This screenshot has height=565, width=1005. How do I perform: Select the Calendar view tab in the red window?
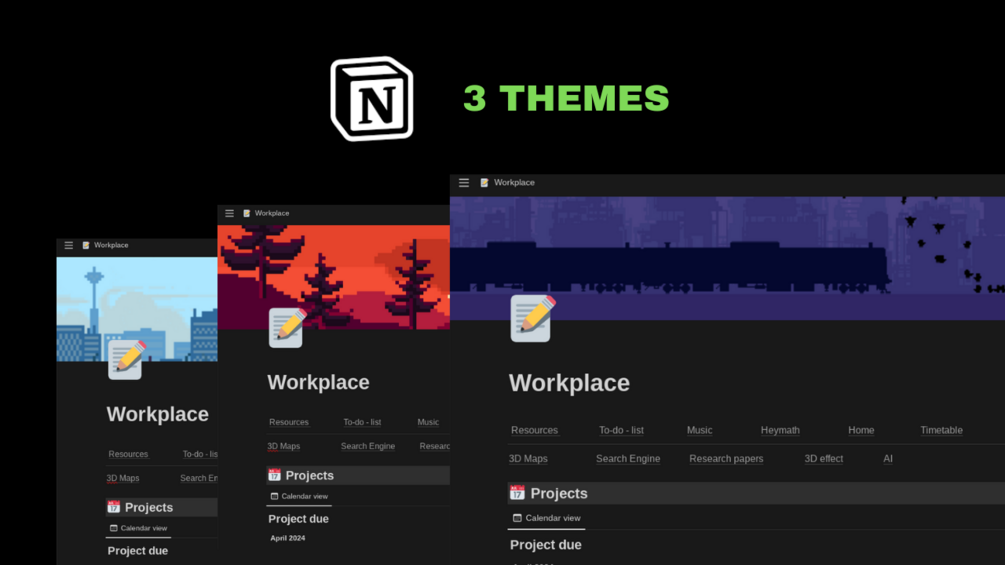(299, 496)
